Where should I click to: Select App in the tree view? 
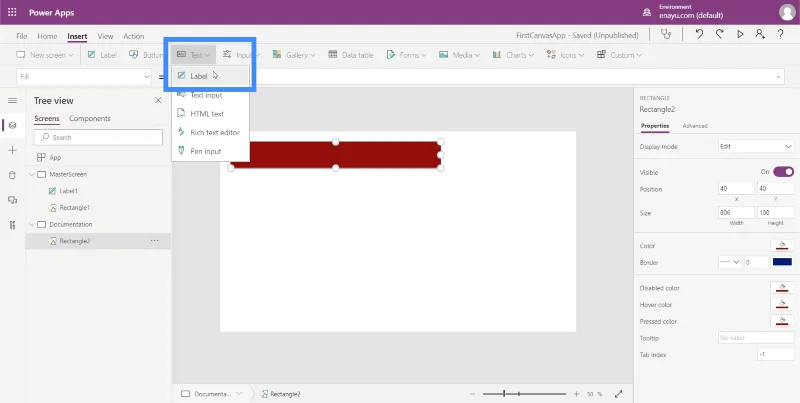[x=55, y=158]
